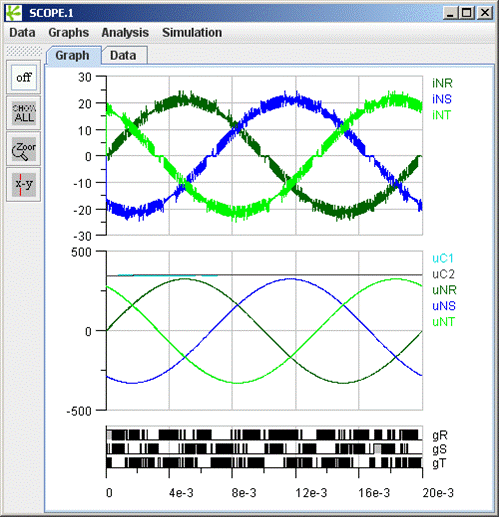Viewport: 499px width, 517px height.
Task: Click the 16e-3 time axis label
Action: tap(374, 493)
